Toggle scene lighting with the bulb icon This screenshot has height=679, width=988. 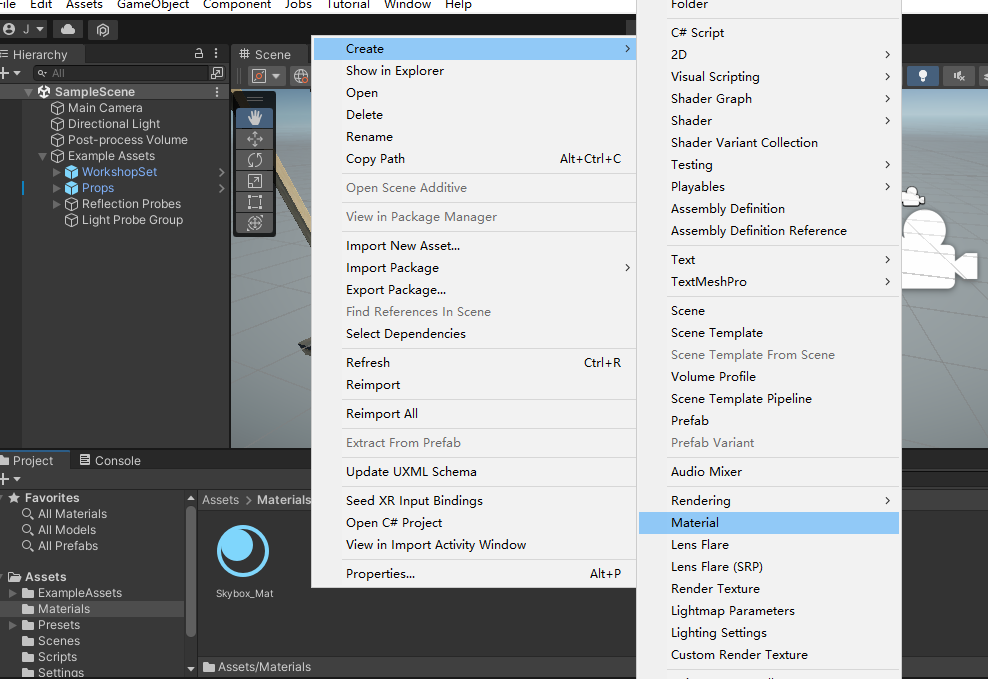(922, 76)
